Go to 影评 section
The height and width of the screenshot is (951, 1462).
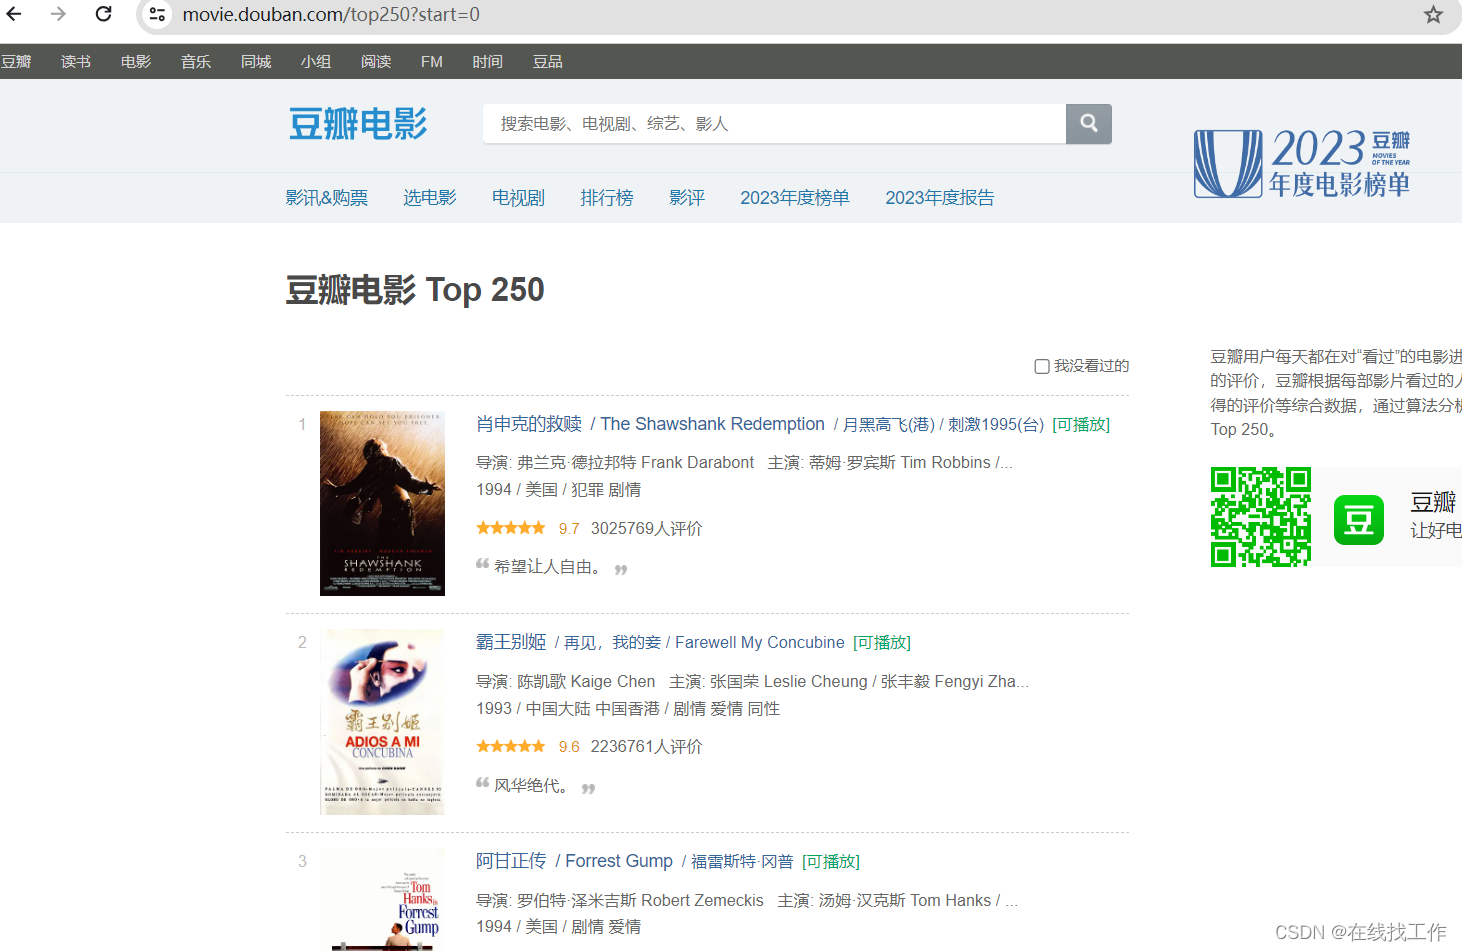coord(687,198)
